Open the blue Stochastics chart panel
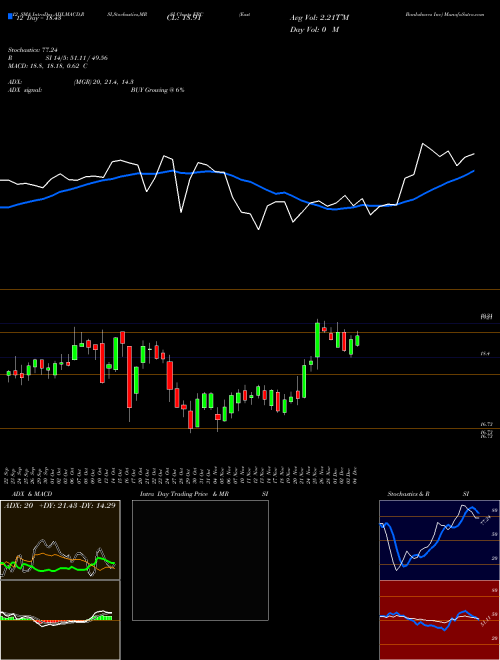500x660 pixels. click(x=439, y=540)
